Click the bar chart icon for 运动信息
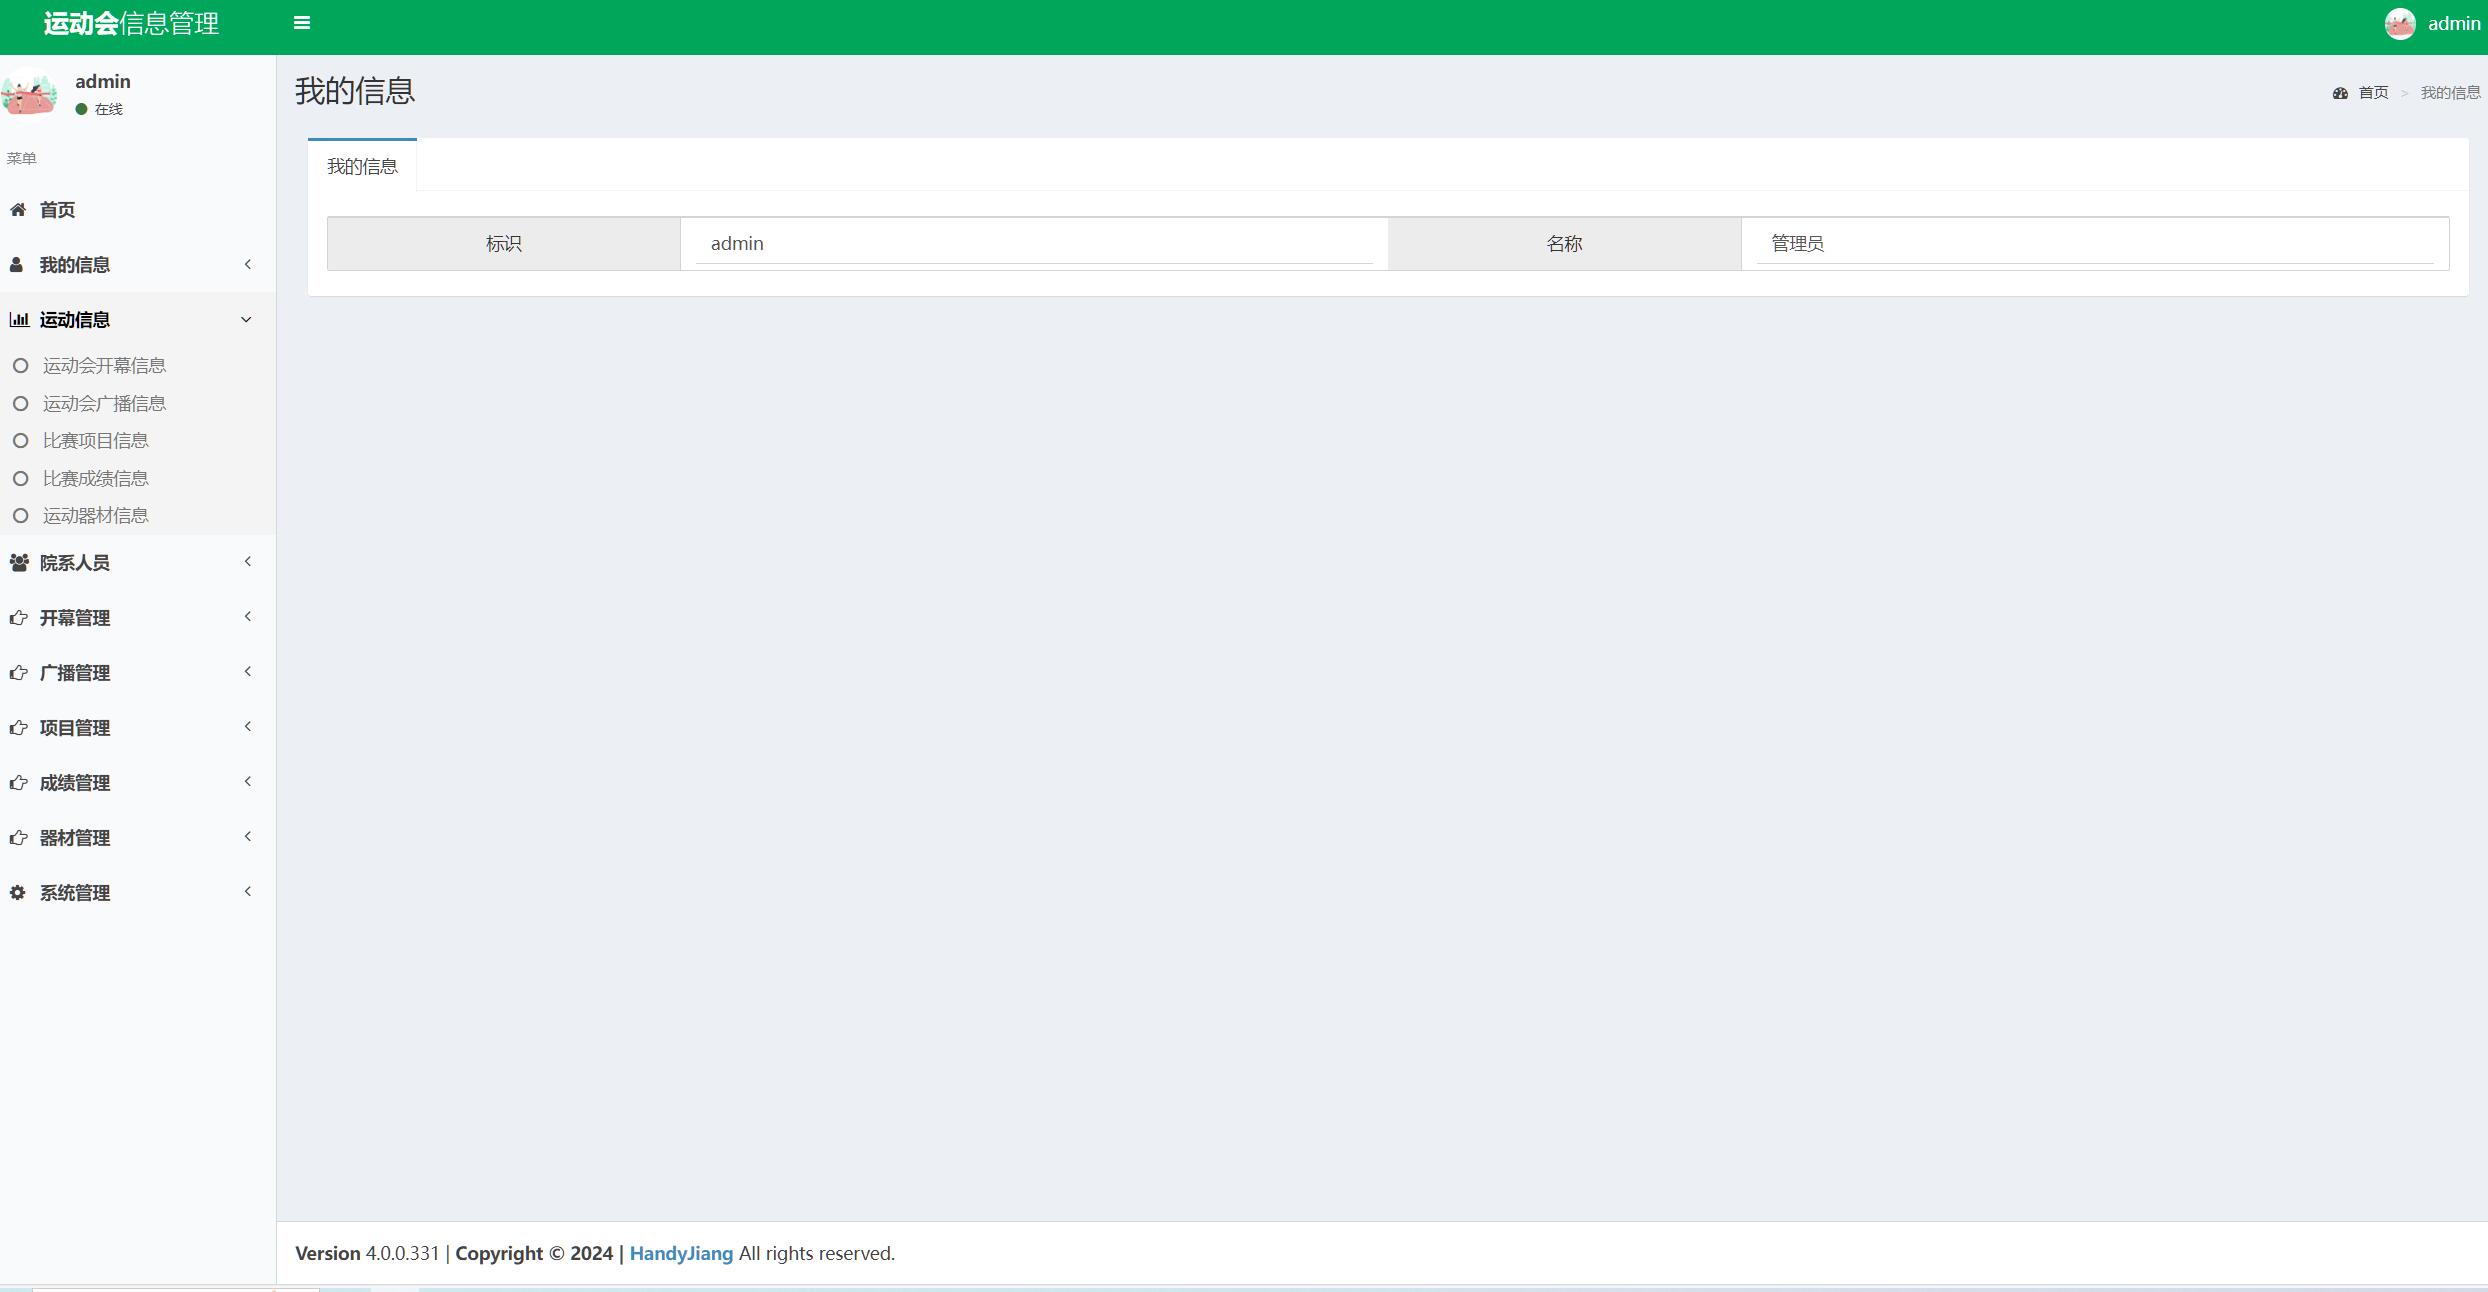 [19, 319]
